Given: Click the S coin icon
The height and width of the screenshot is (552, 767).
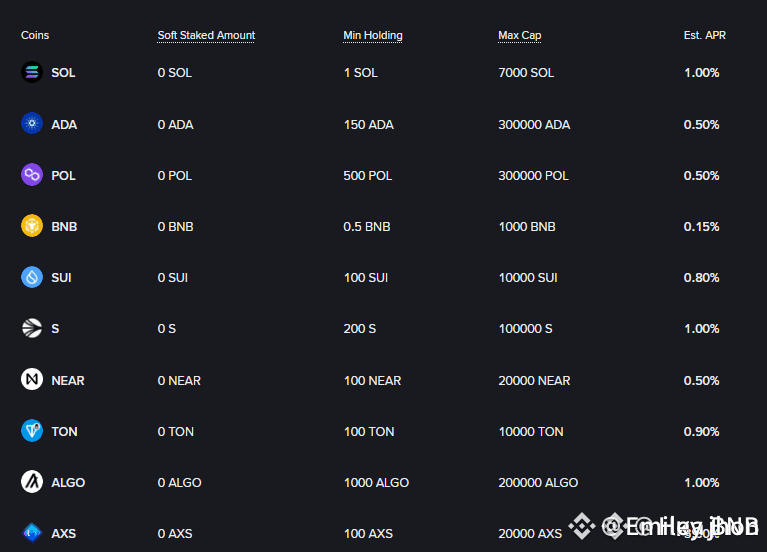Looking at the screenshot, I should coord(32,328).
